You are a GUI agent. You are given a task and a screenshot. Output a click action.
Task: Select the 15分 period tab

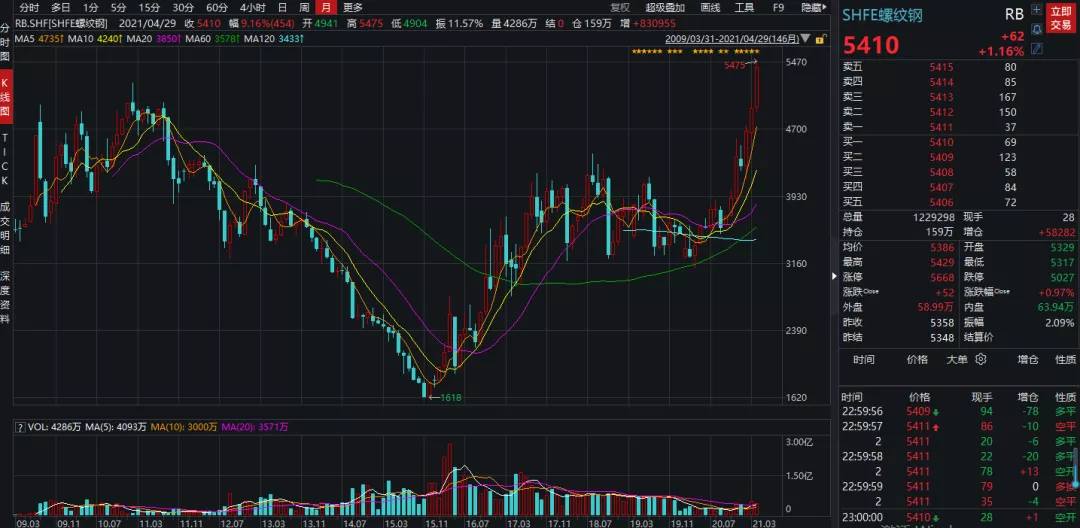(x=149, y=8)
